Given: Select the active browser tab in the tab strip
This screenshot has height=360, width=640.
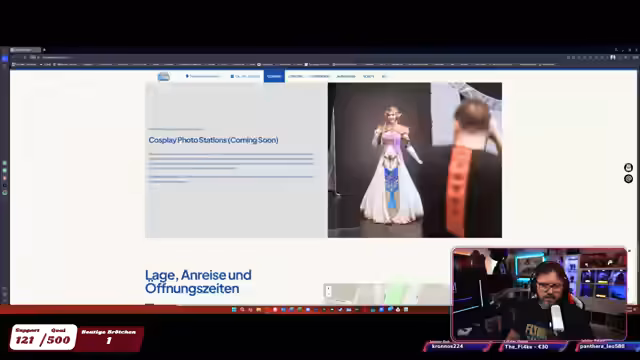Looking at the screenshot, I should click(24, 50).
